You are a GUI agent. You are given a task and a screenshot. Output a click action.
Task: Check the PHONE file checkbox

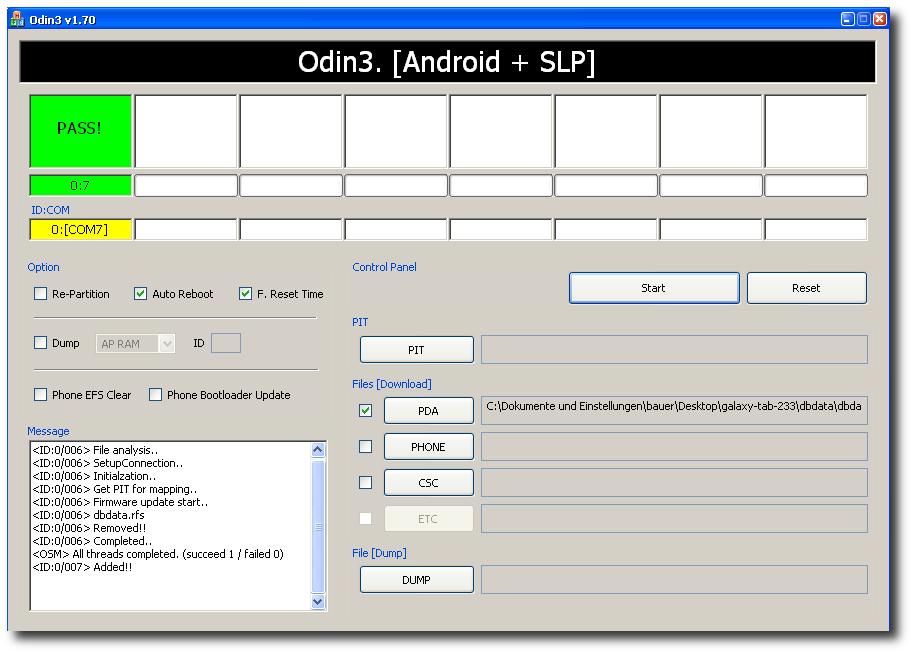pyautogui.click(x=366, y=447)
